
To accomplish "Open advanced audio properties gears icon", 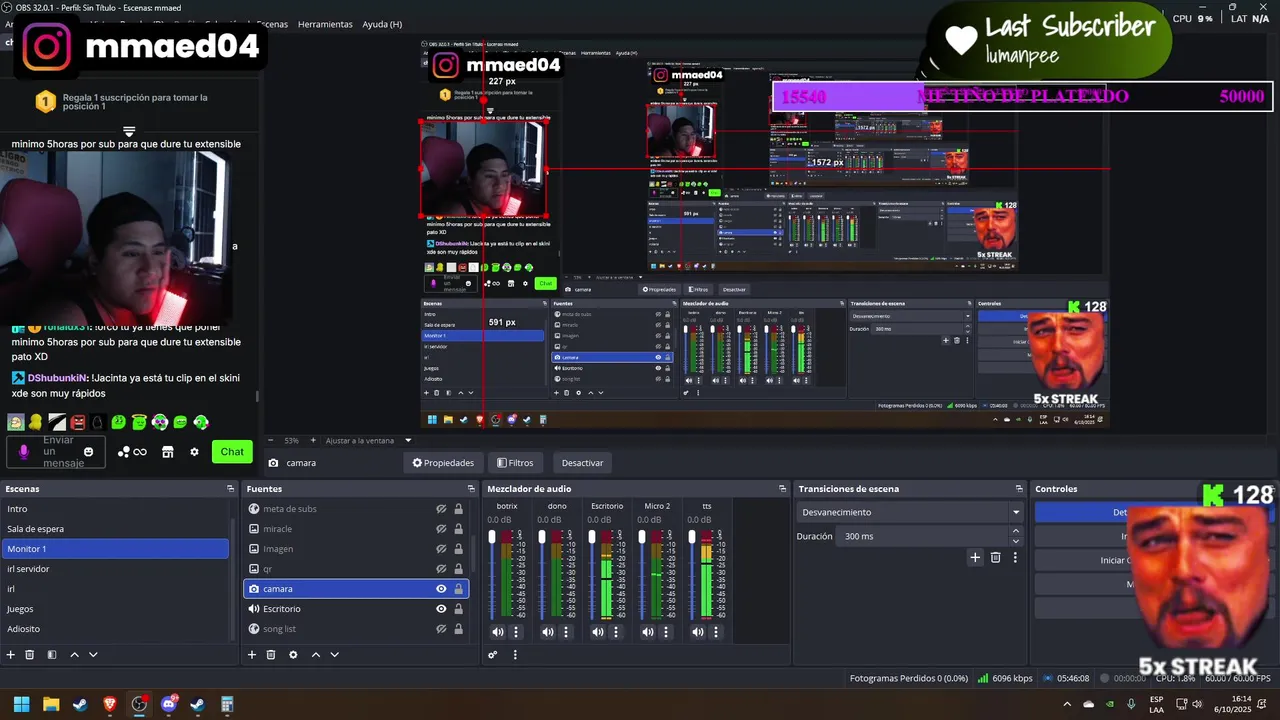I will pyautogui.click(x=493, y=655).
